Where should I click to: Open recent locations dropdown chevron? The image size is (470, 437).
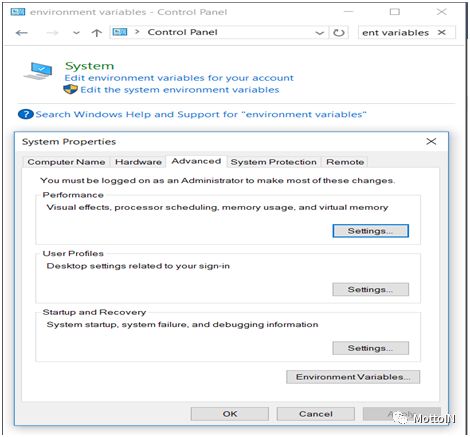click(76, 33)
